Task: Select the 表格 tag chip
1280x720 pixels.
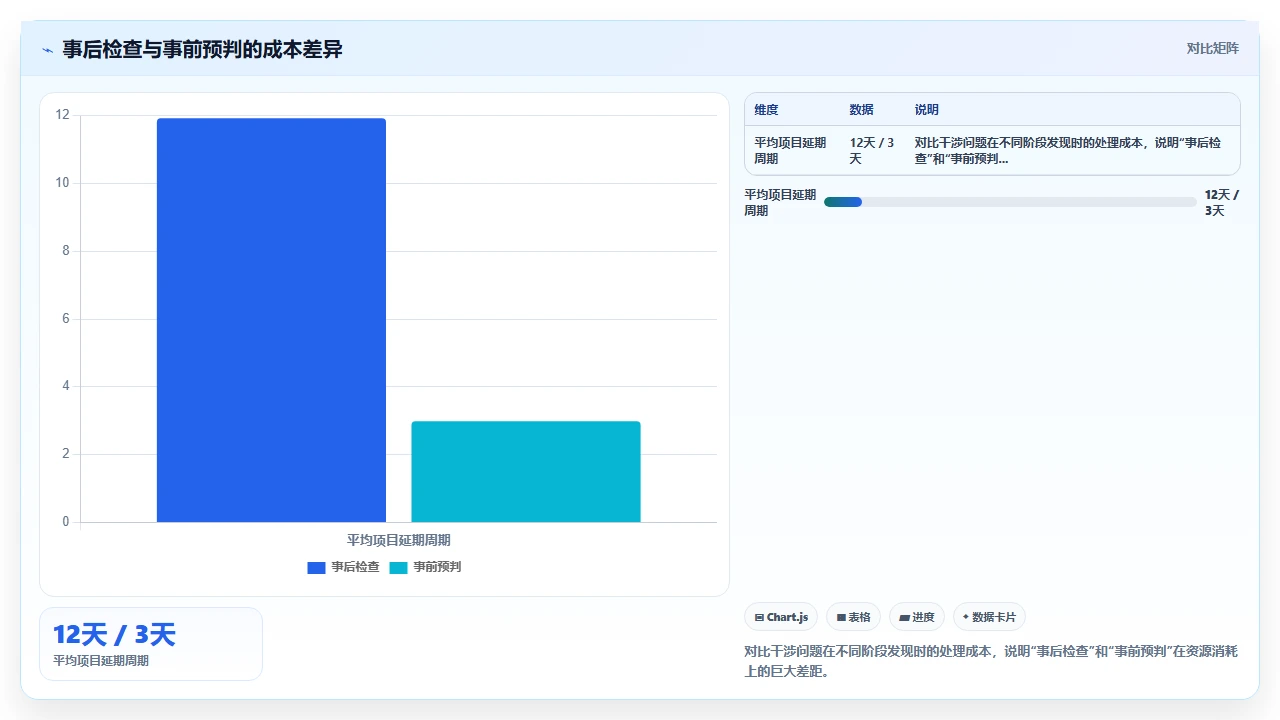Action: 853,617
